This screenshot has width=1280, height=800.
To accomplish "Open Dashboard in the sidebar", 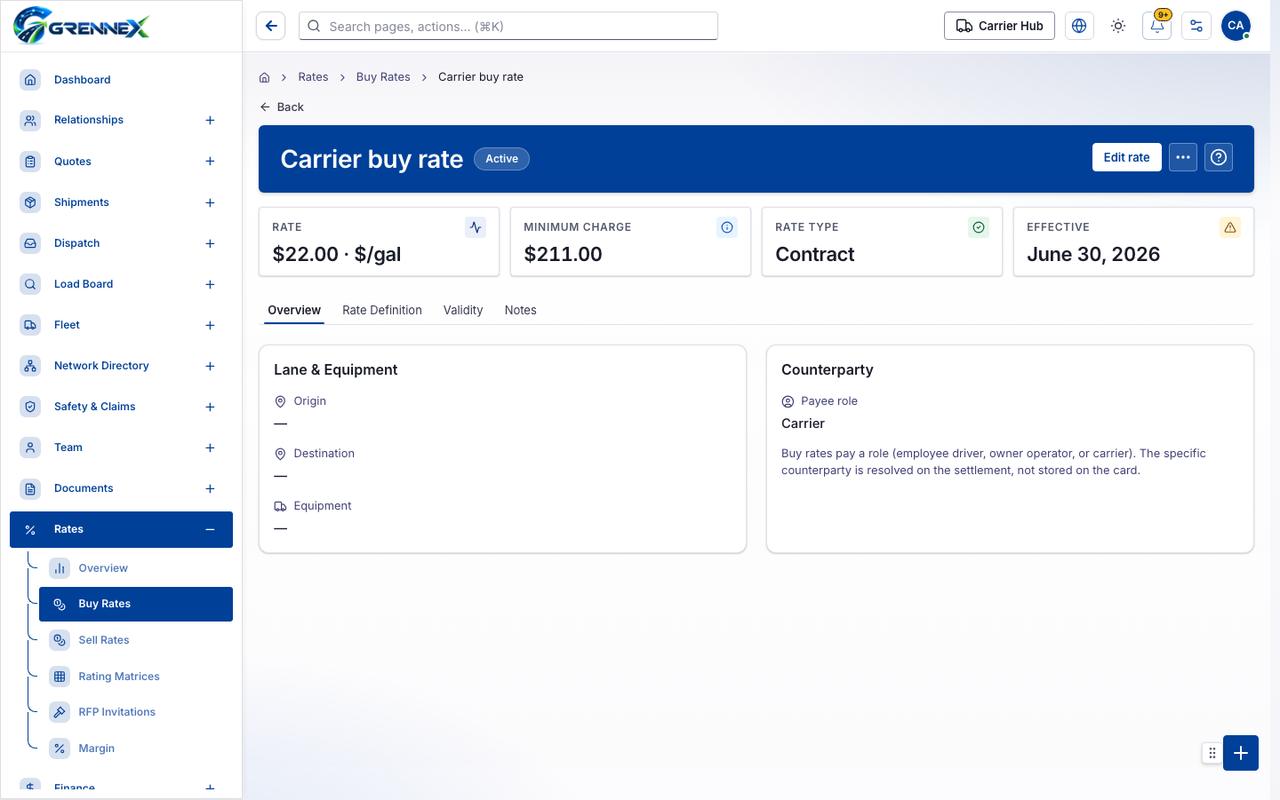I will [x=121, y=80].
